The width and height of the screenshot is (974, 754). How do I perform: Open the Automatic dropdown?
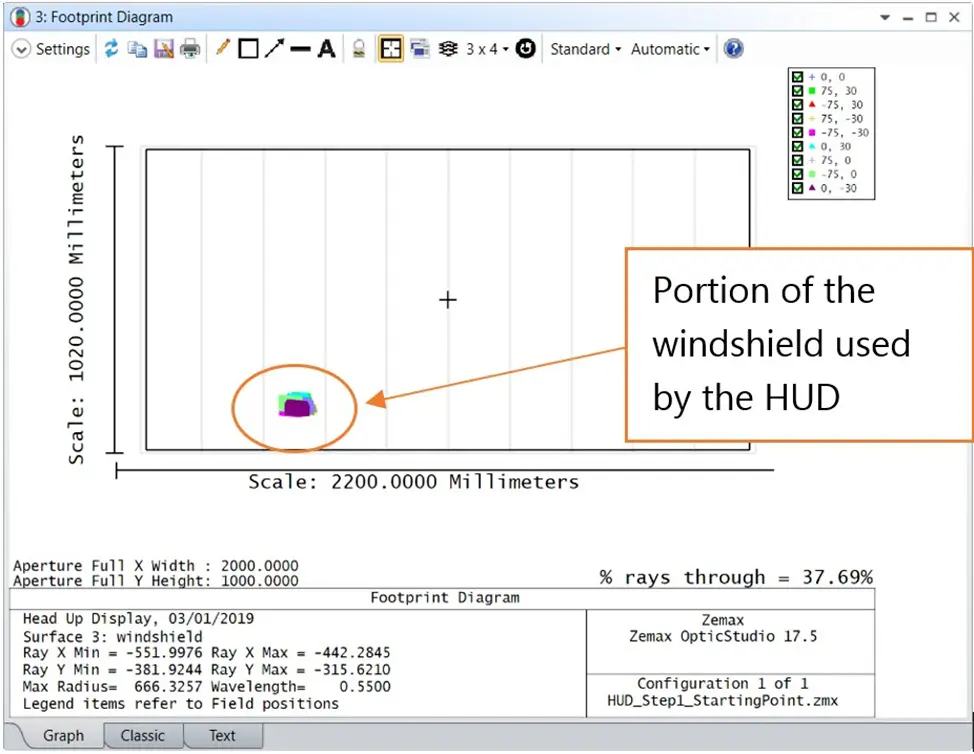tap(668, 48)
